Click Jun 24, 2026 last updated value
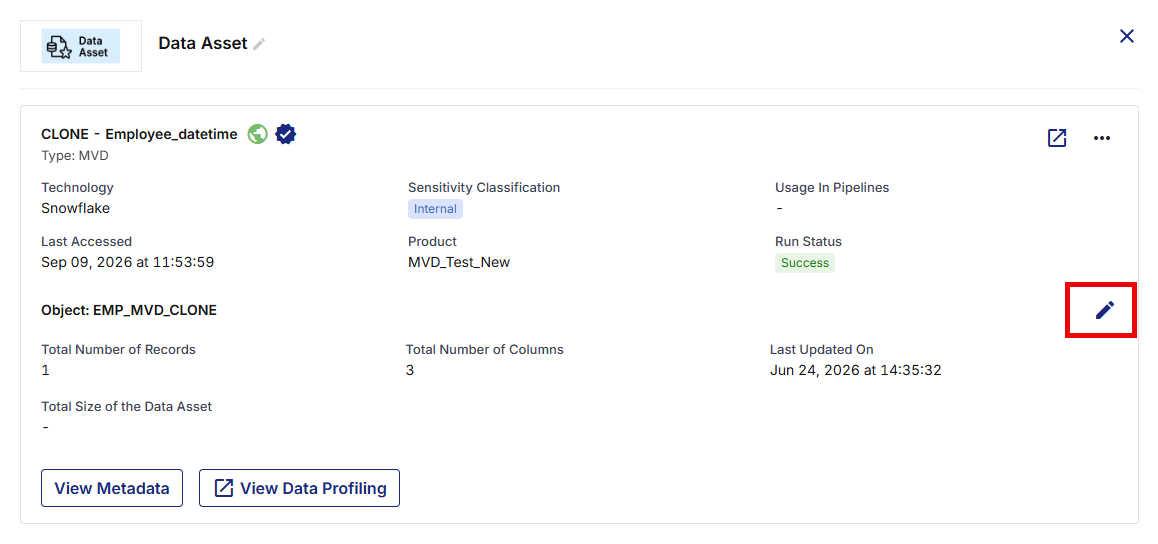The width and height of the screenshot is (1158, 544). 855,370
